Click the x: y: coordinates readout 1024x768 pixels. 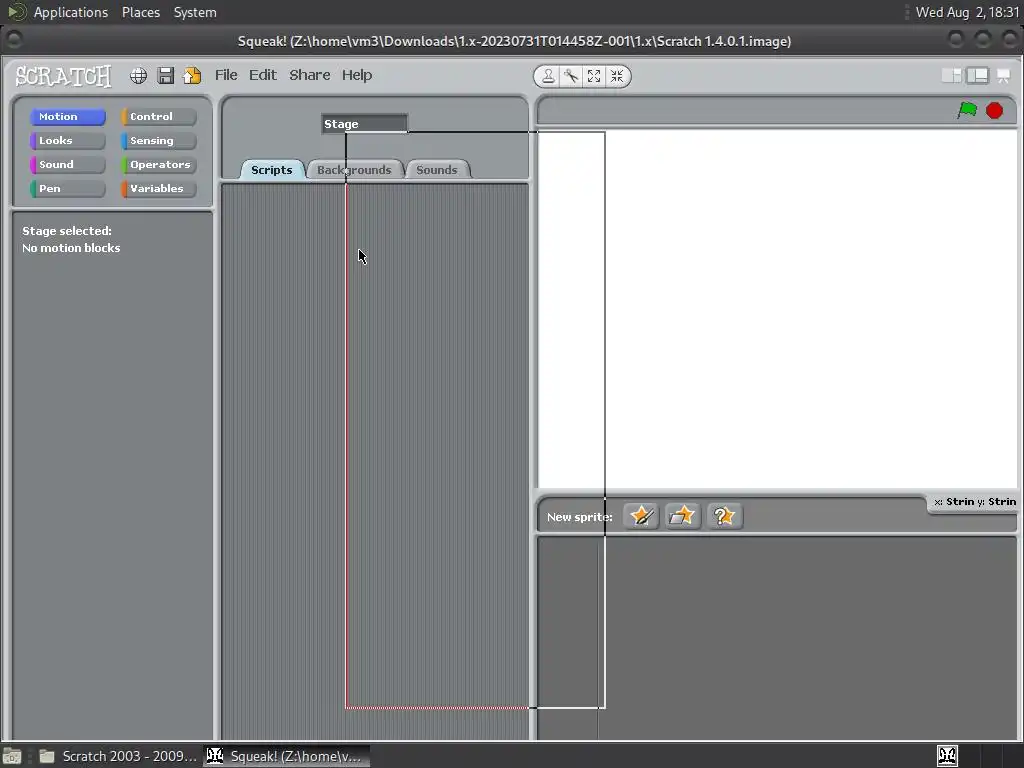point(974,502)
